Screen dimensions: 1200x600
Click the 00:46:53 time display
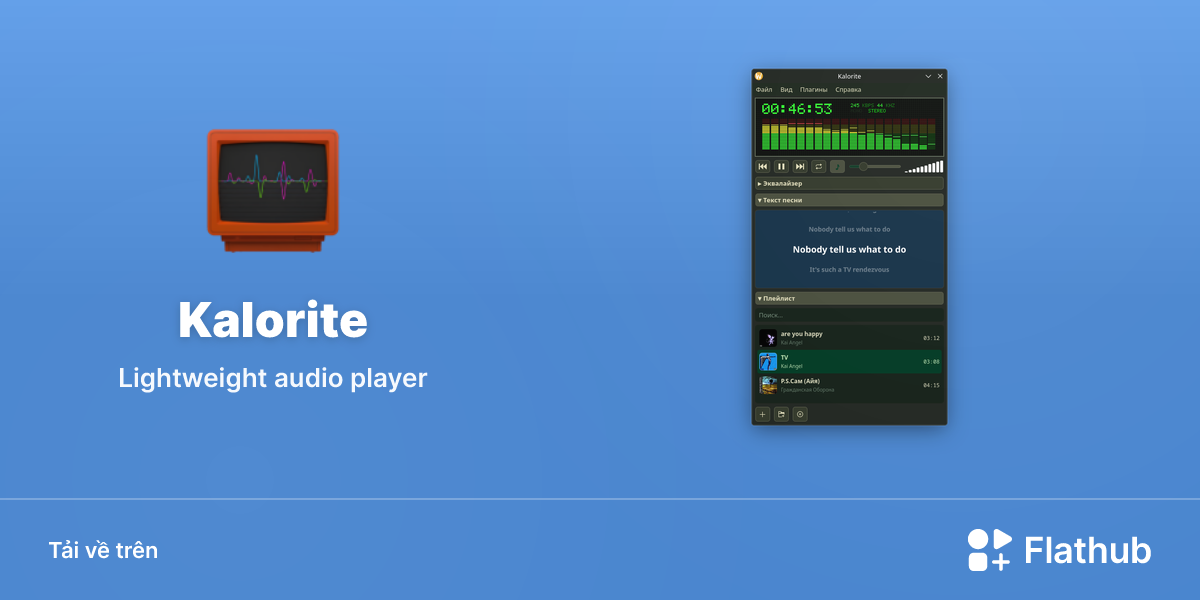click(x=797, y=108)
